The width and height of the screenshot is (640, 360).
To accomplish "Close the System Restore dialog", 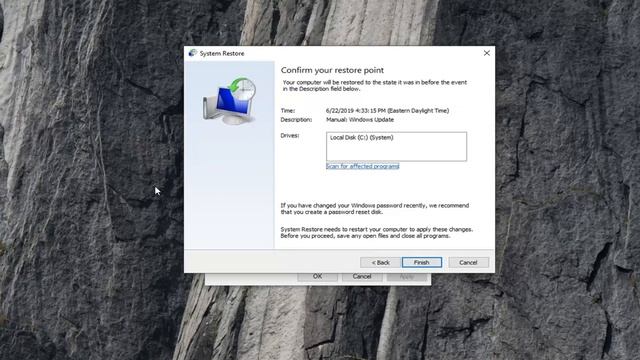I will click(x=487, y=53).
